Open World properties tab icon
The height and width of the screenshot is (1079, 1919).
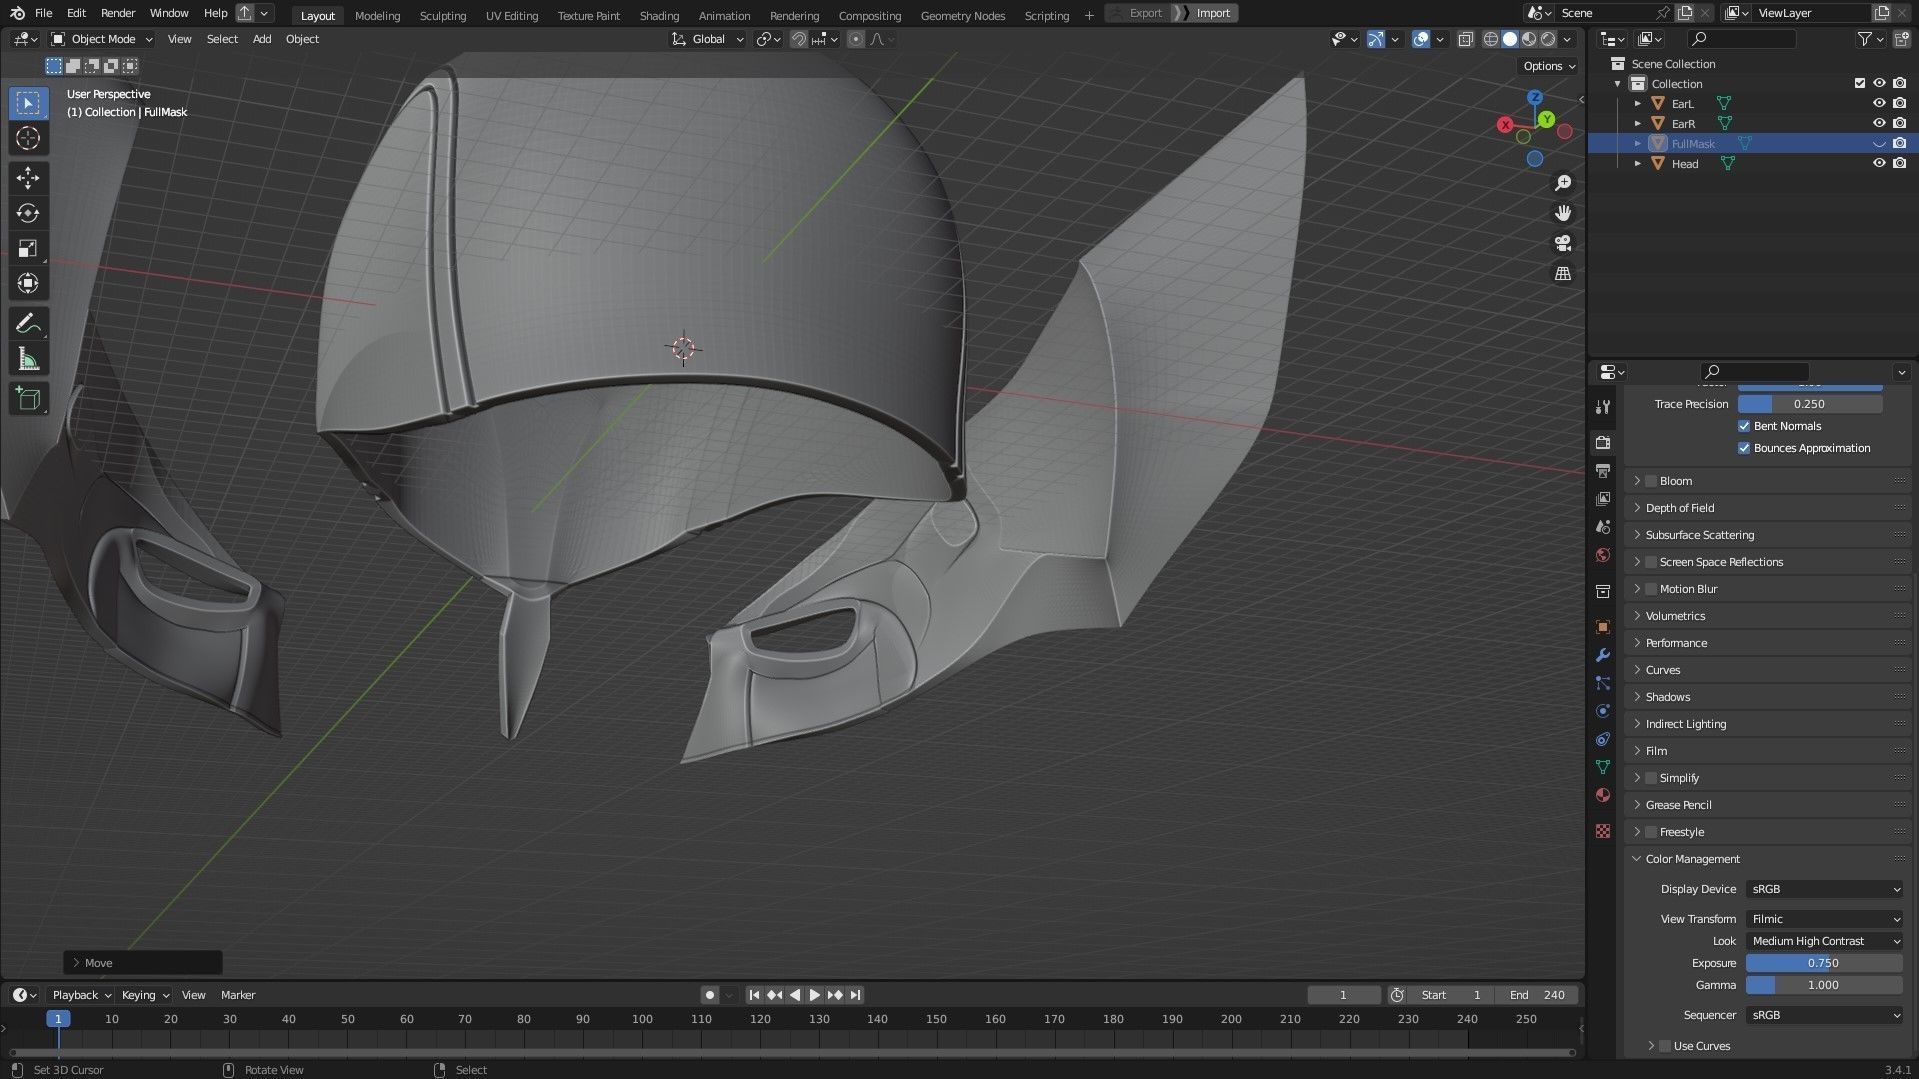pos(1603,555)
